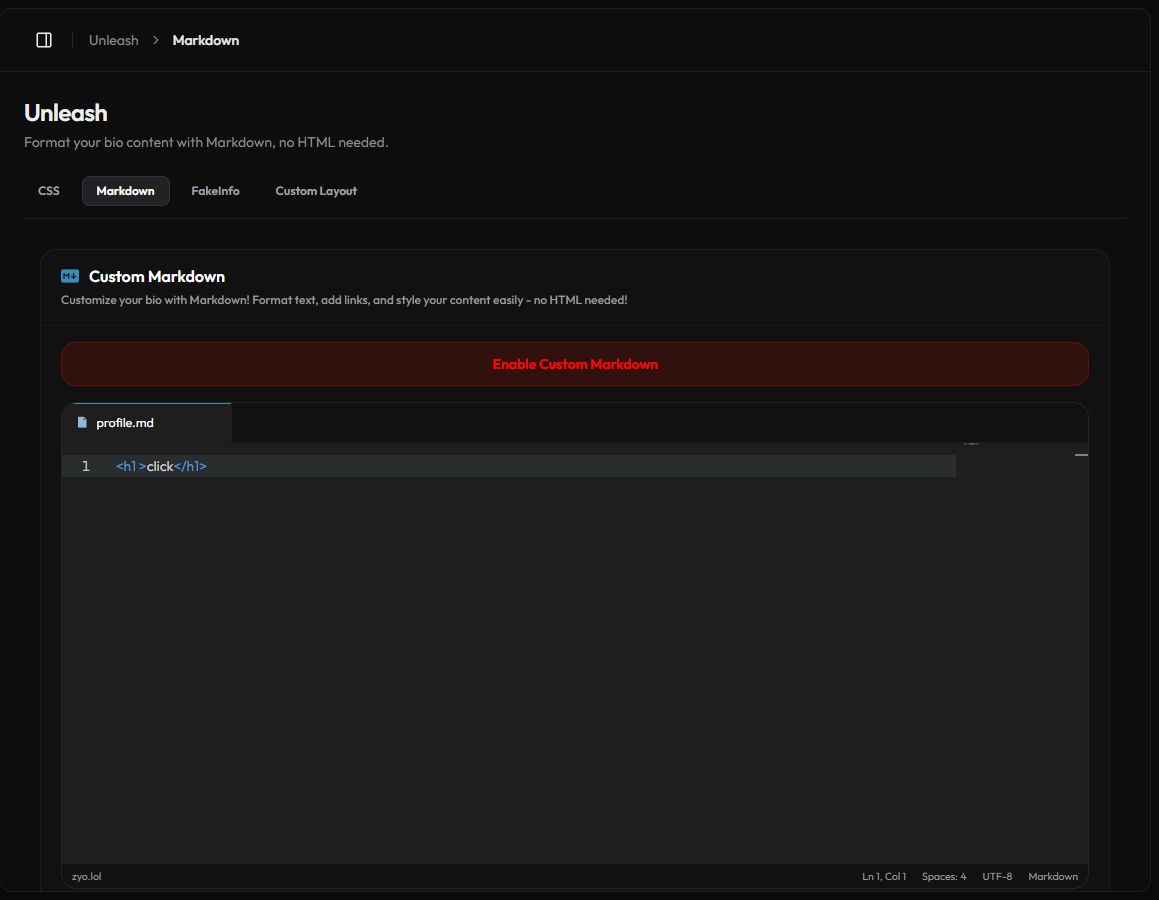Click the file icon on profile.md tab
This screenshot has height=900, width=1159.
click(82, 423)
